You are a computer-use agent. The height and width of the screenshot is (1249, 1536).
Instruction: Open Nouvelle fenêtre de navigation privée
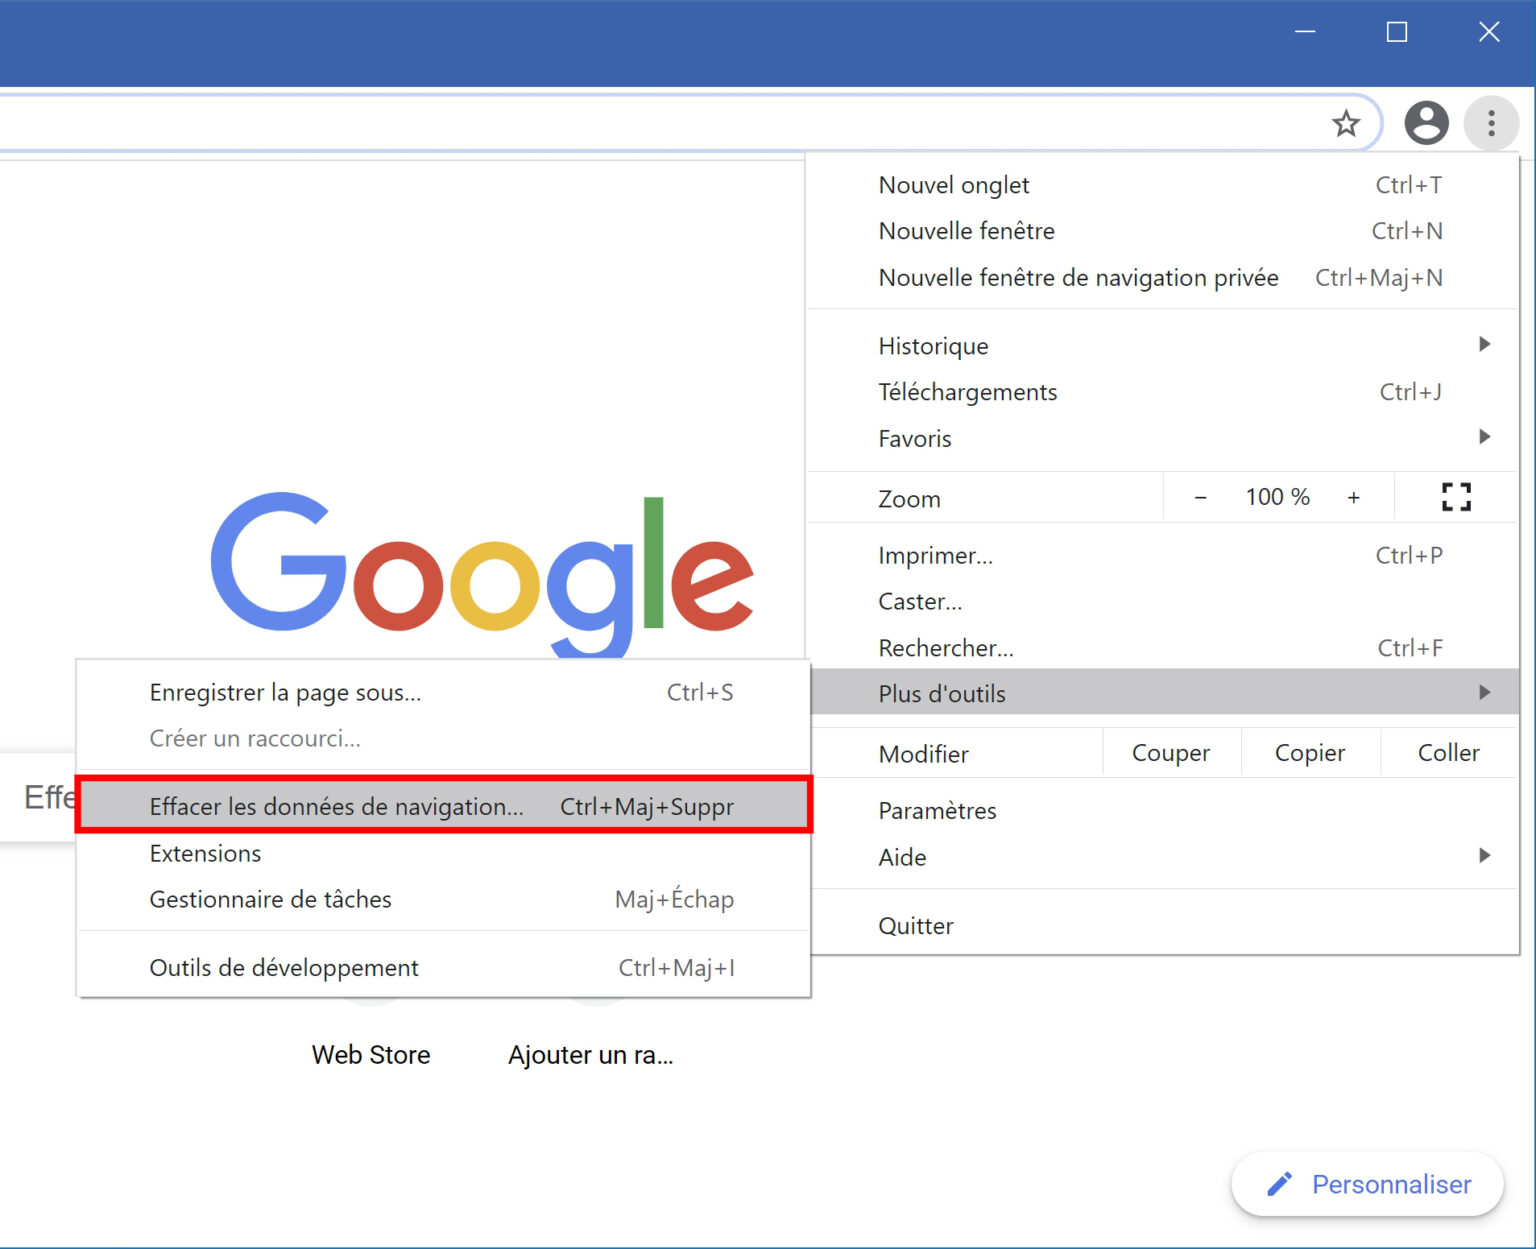[x=1078, y=278]
